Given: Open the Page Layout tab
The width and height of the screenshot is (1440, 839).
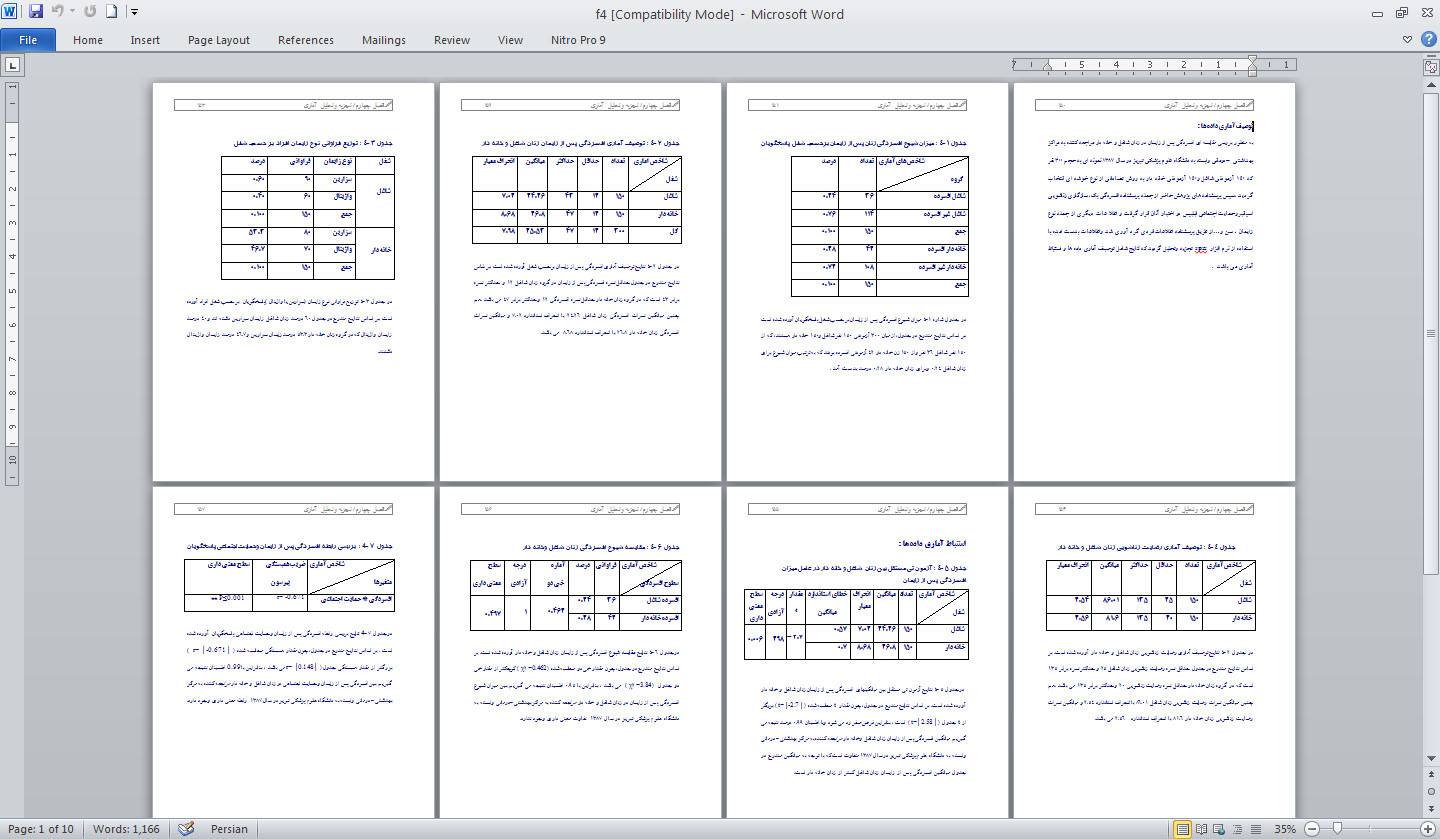Looking at the screenshot, I should [x=219, y=40].
